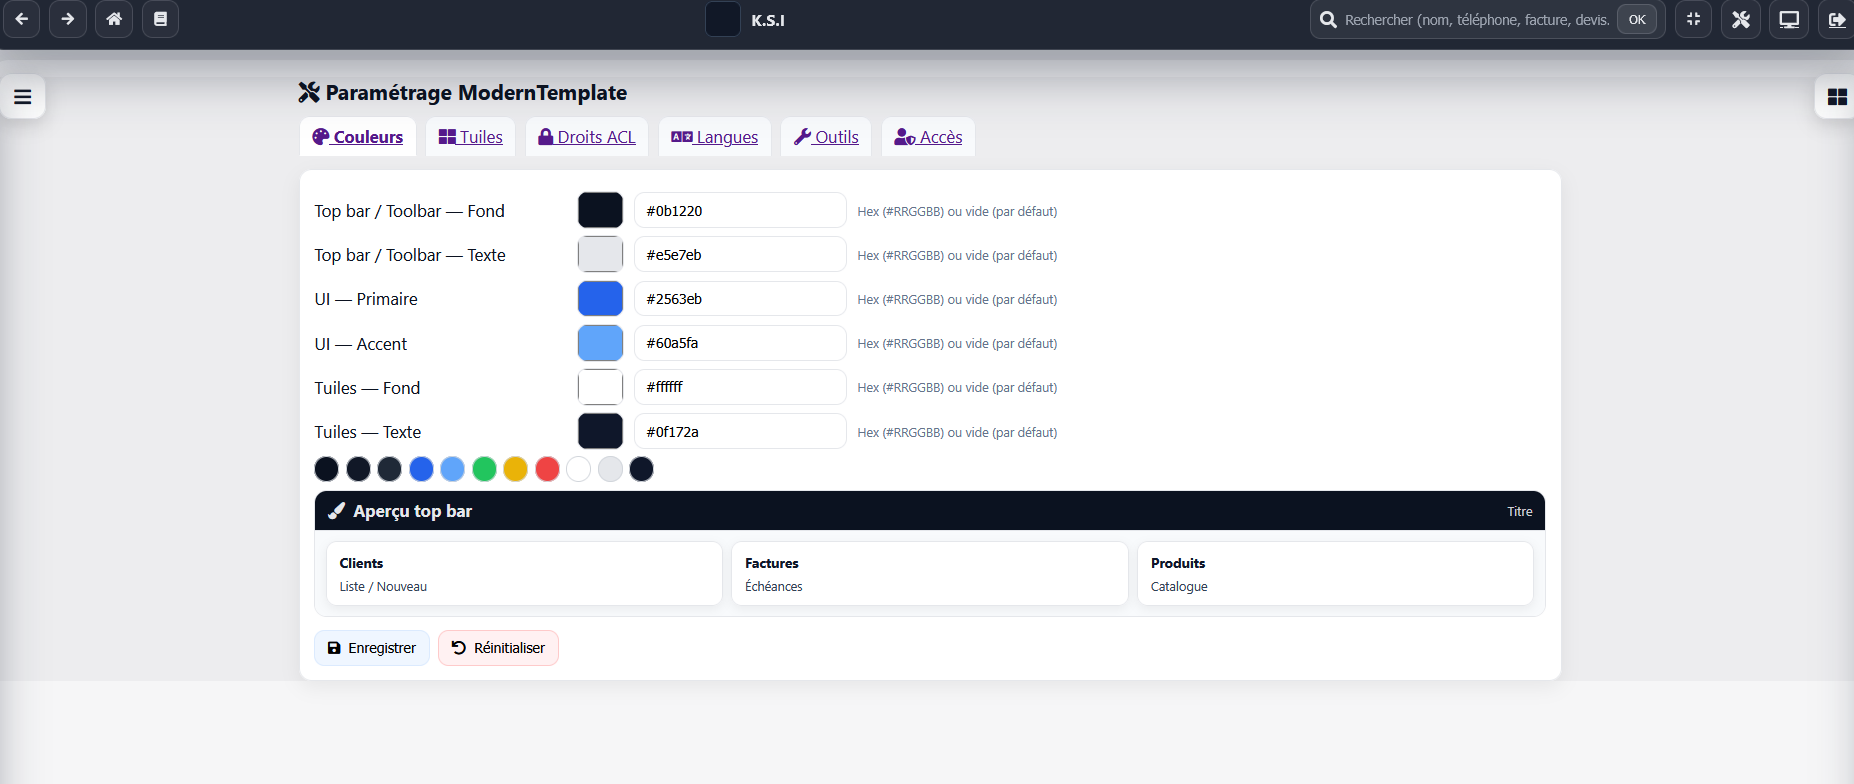Click the K.S.I title text
Image resolution: width=1854 pixels, height=784 pixels.
click(x=768, y=20)
